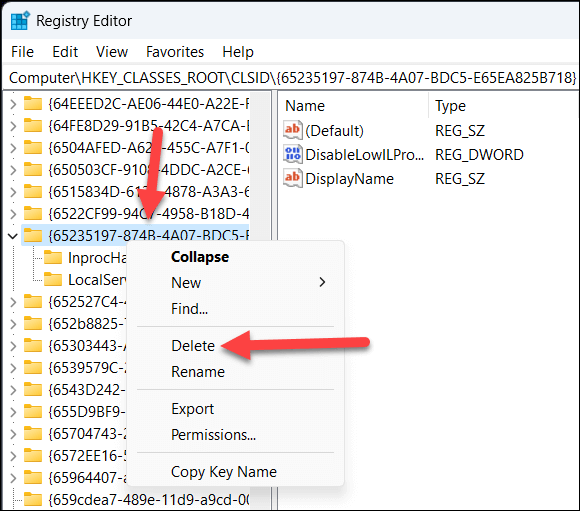Expand the {652527C4 key
Viewport: 580px width, 511px height.
click(13, 302)
